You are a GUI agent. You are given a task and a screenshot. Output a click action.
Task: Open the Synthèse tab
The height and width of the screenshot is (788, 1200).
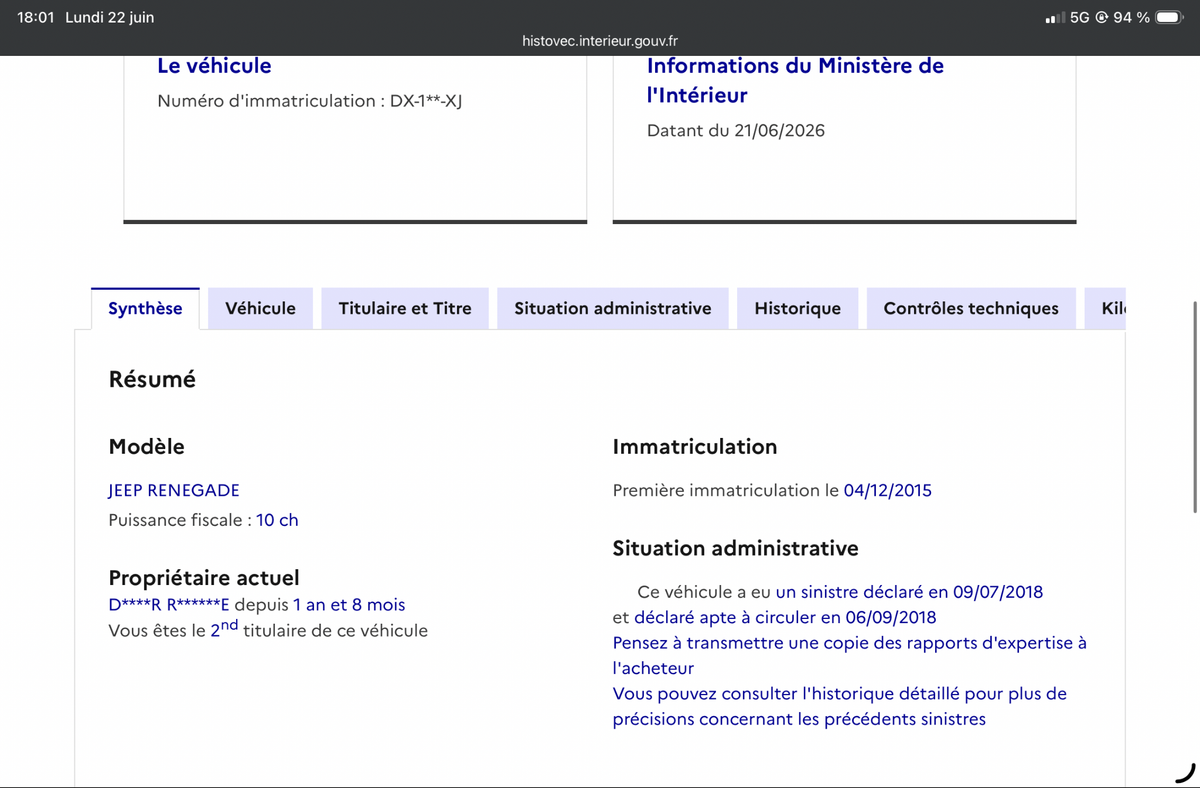145,308
